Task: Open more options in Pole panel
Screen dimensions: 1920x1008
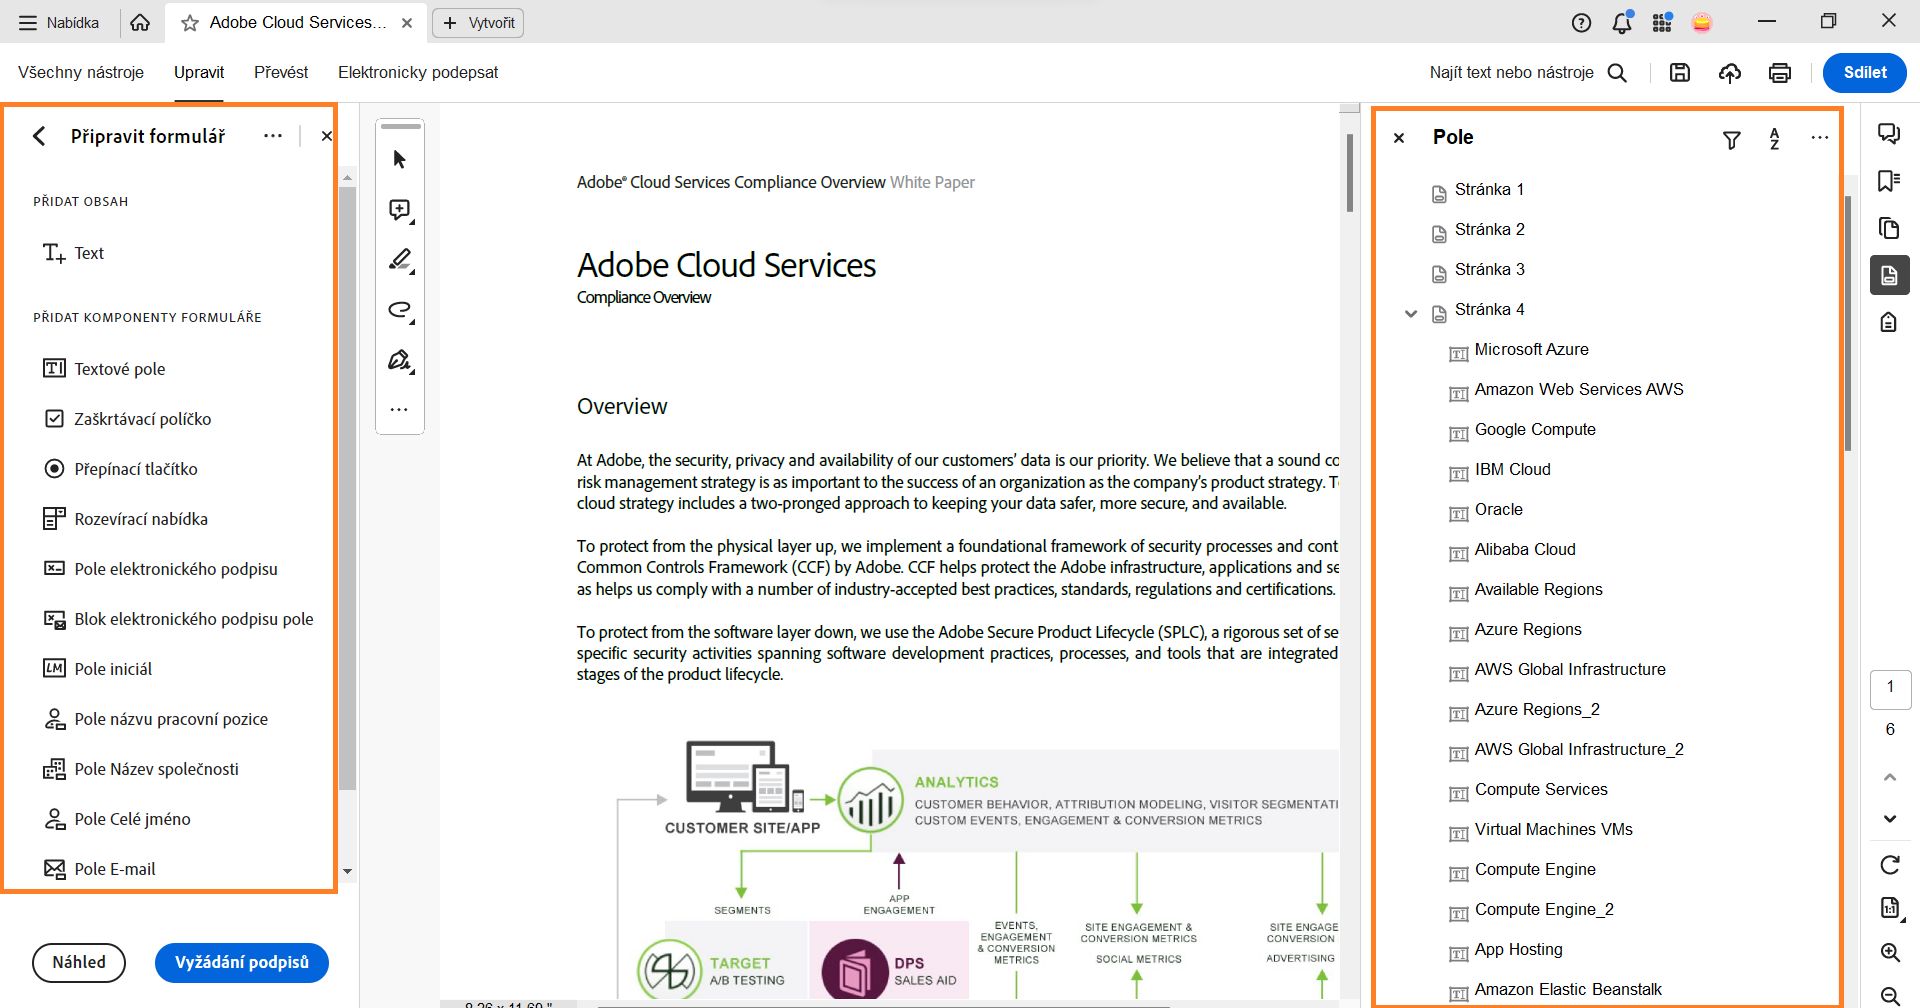Action: point(1820,138)
